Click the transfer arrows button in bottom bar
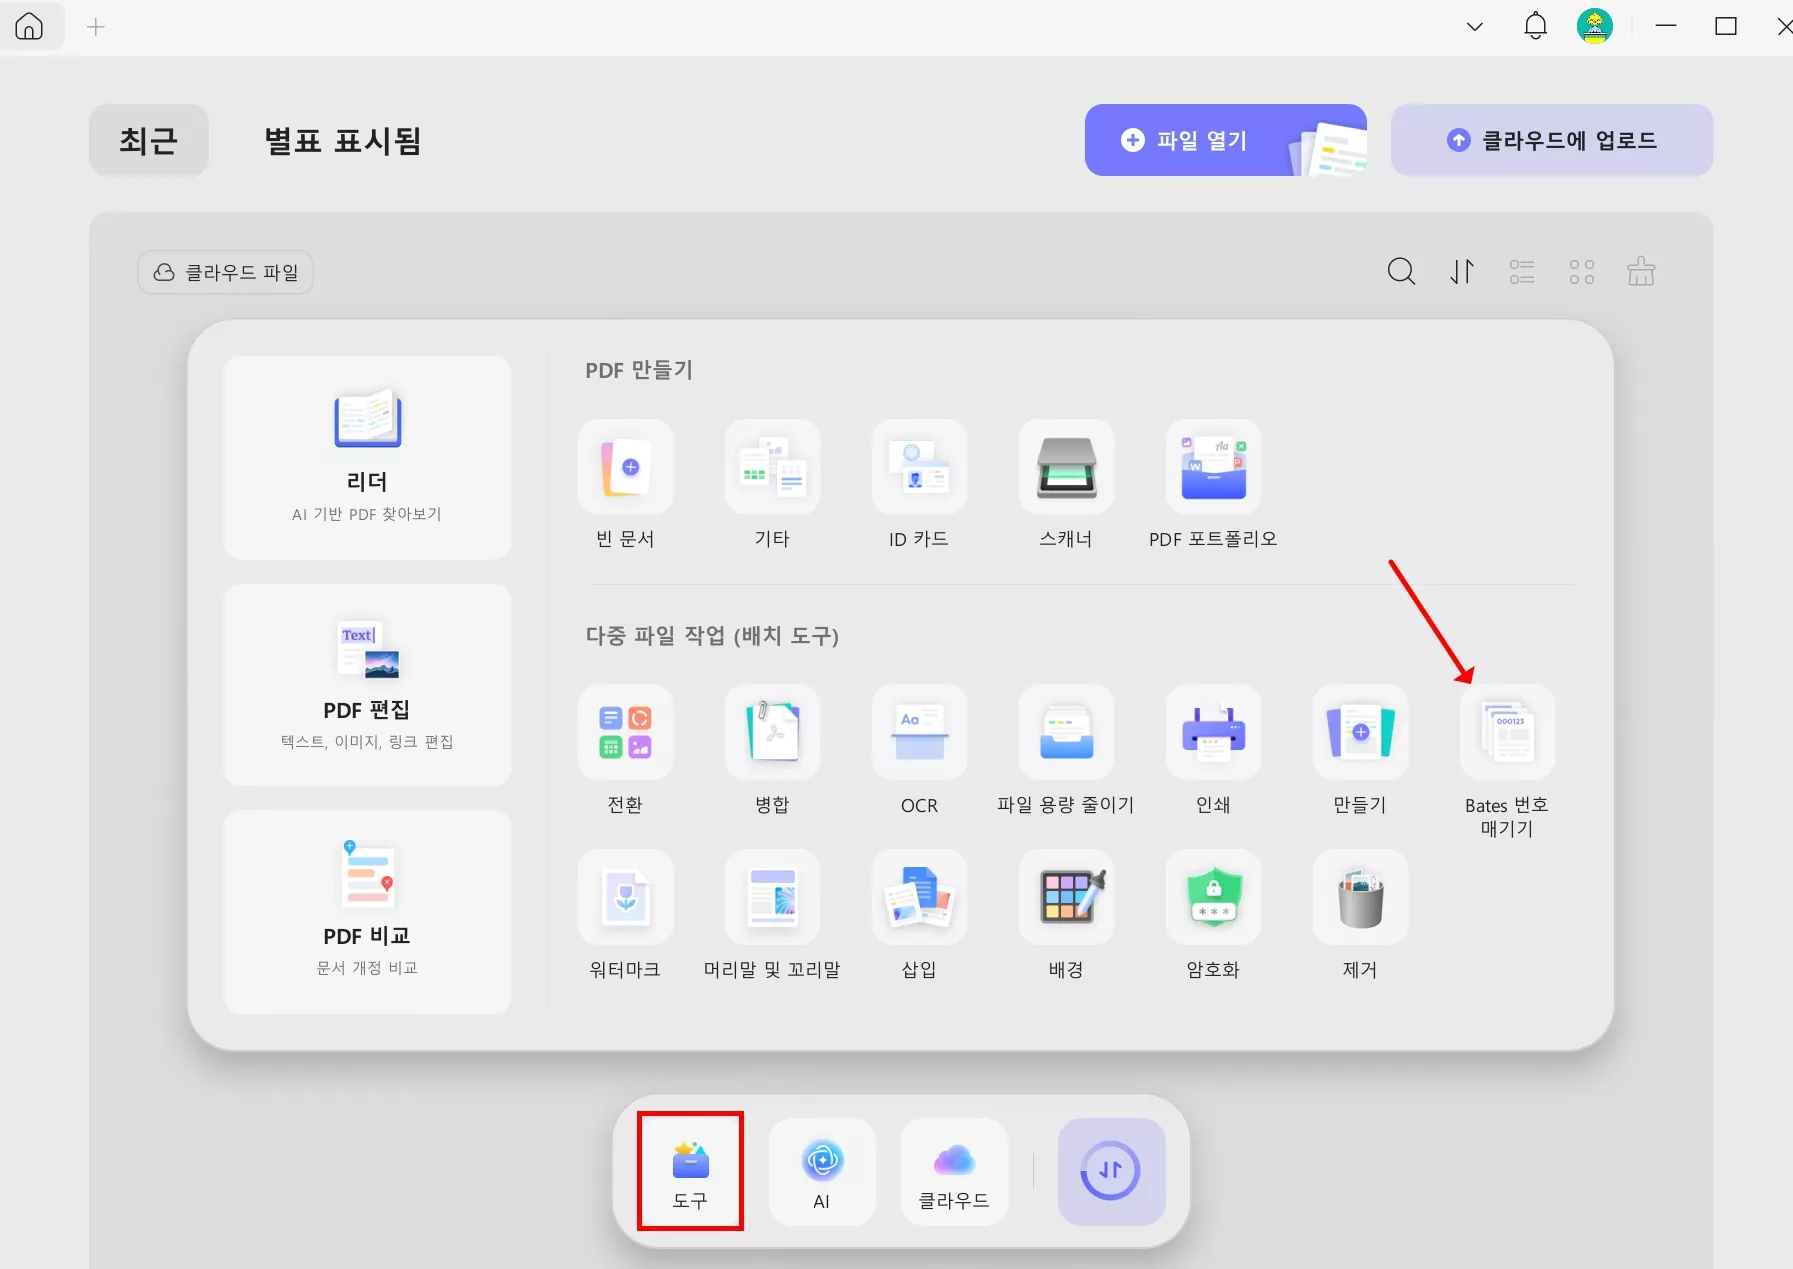This screenshot has height=1269, width=1793. pyautogui.click(x=1111, y=1171)
